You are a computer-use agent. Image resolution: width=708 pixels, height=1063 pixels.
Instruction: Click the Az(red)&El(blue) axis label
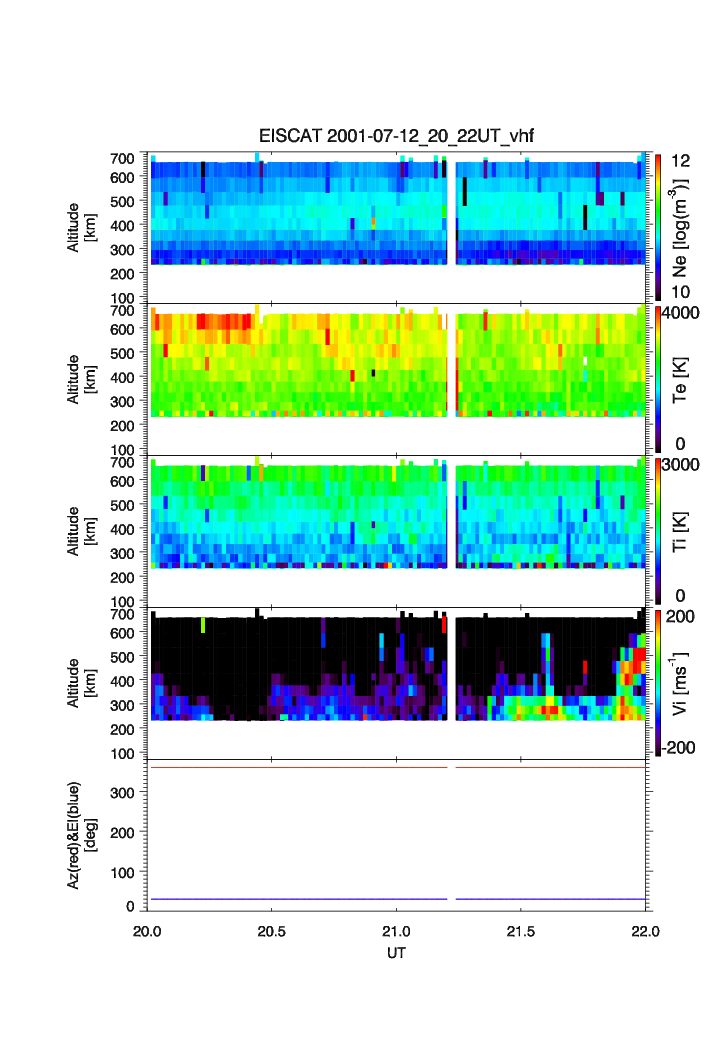pyautogui.click(x=80, y=836)
